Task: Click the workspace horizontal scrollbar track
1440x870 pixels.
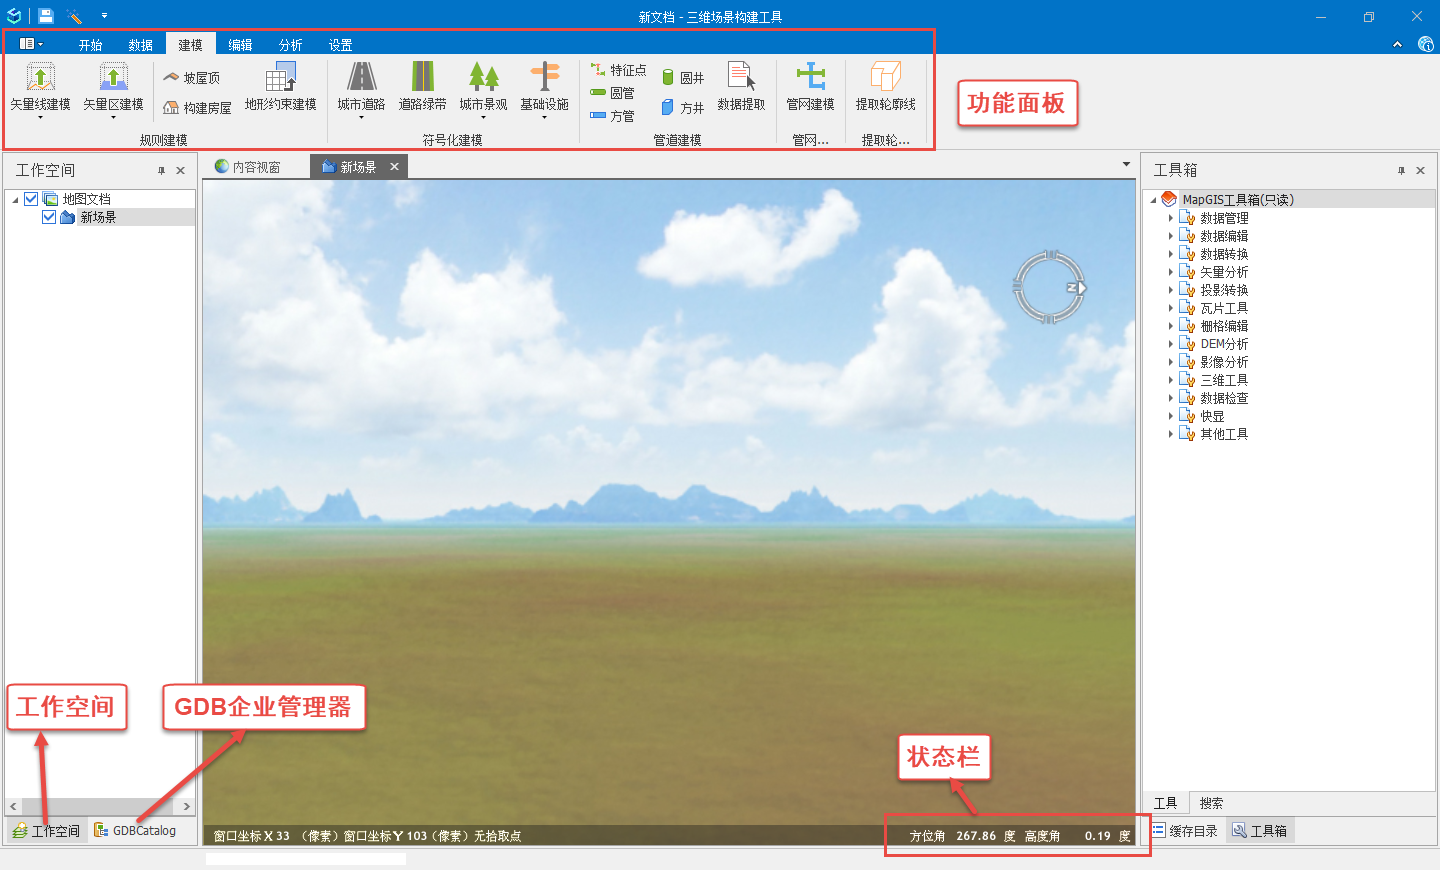Action: tap(100, 806)
